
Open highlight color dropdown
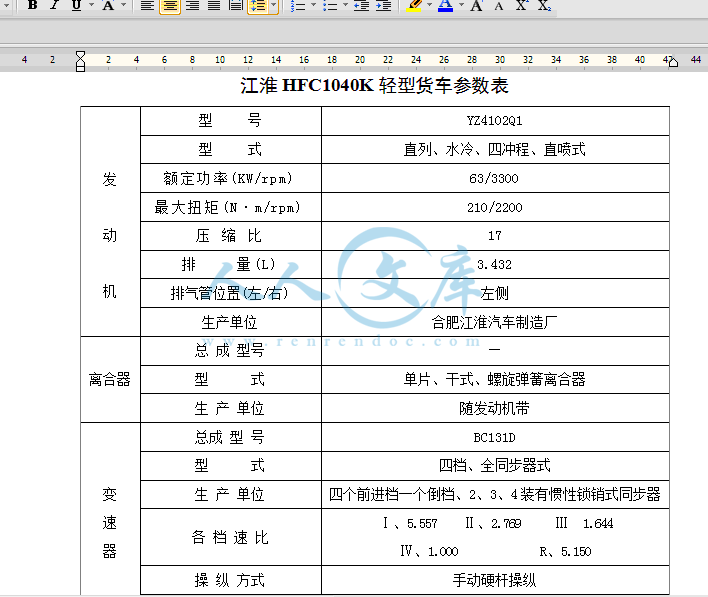point(429,5)
